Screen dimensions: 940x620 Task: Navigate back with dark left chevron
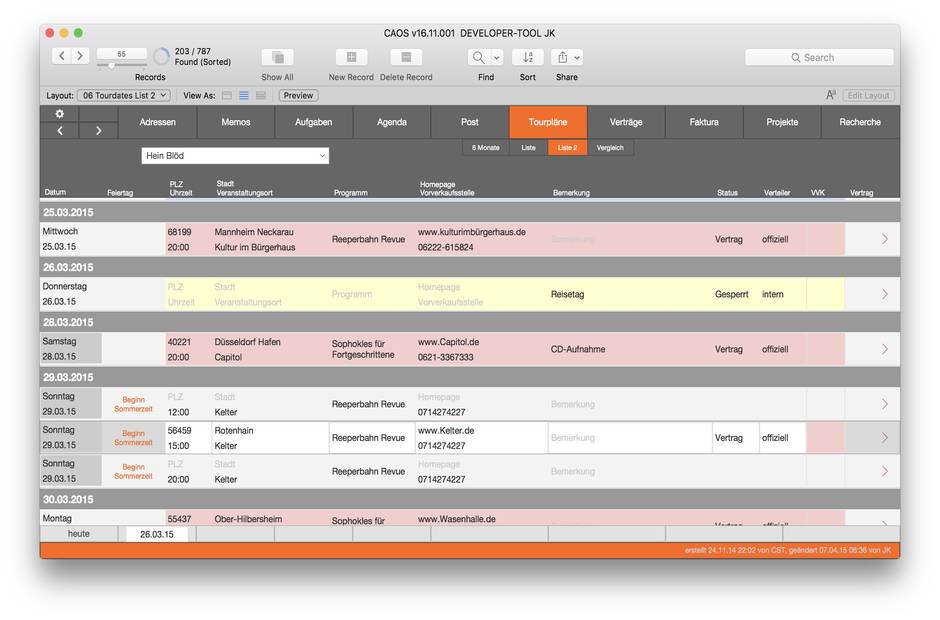[x=59, y=131]
